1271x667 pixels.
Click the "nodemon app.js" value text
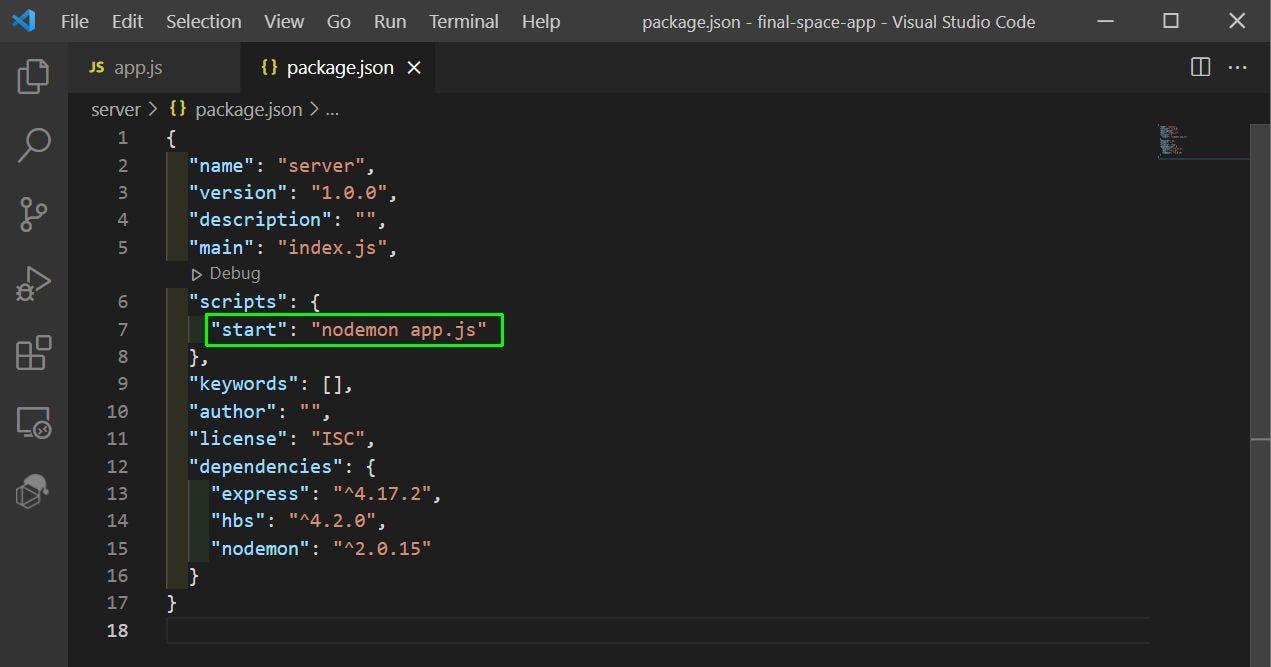pyautogui.click(x=398, y=329)
